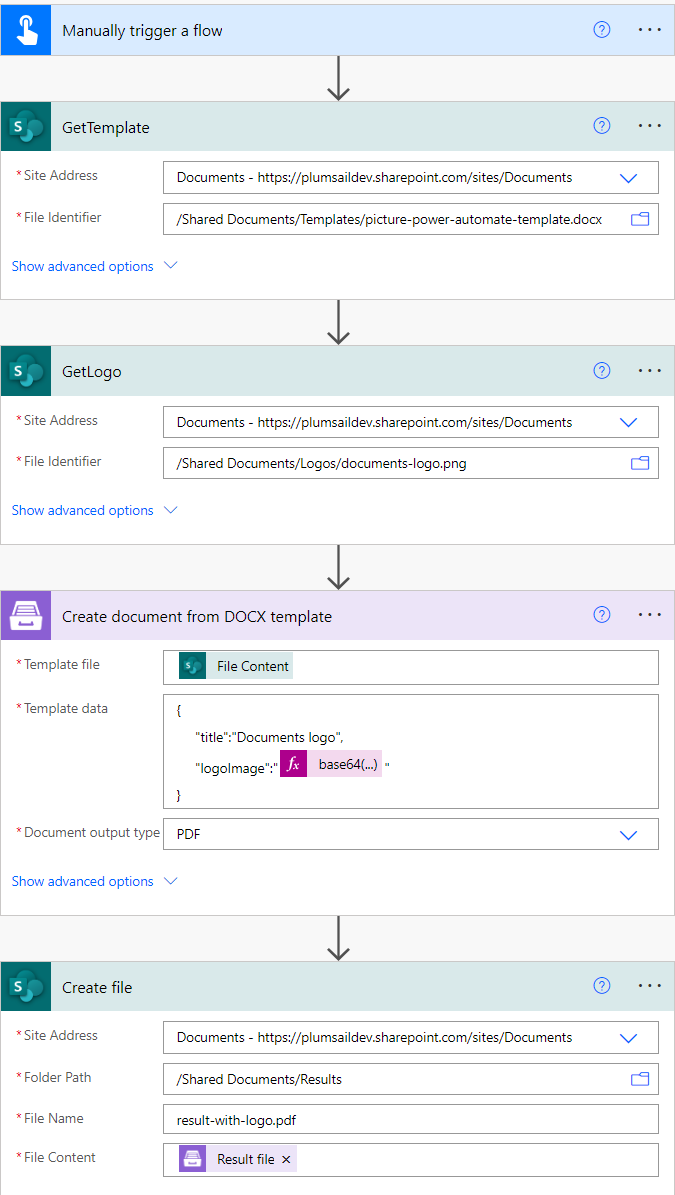The height and width of the screenshot is (1195, 675).
Task: Open the ellipsis menu for GetLogo
Action: pos(650,371)
